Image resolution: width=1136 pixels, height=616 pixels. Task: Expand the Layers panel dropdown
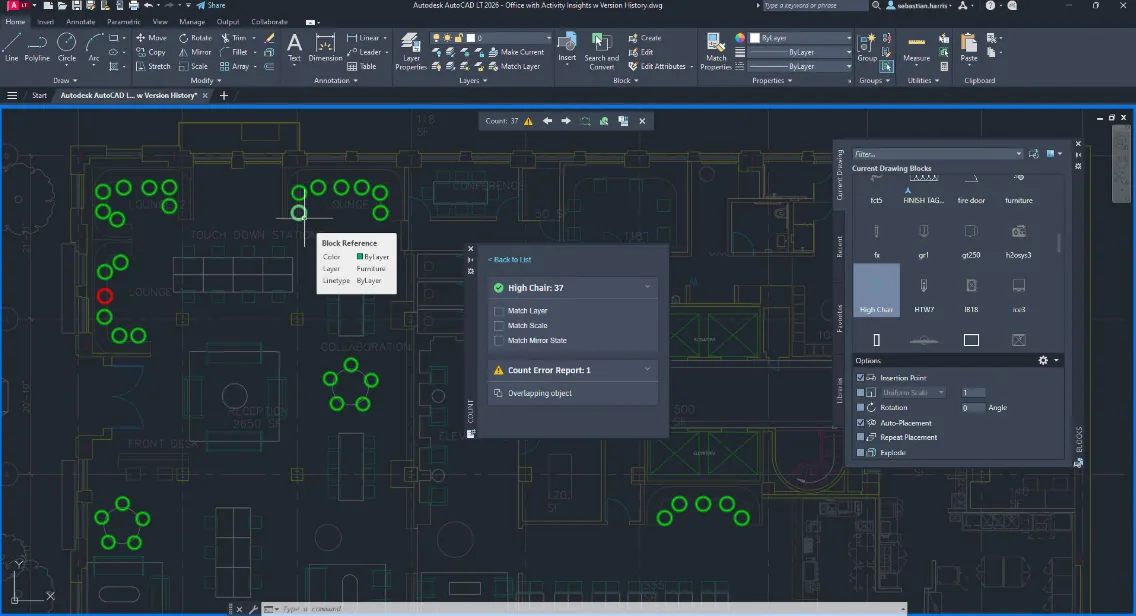[x=473, y=80]
